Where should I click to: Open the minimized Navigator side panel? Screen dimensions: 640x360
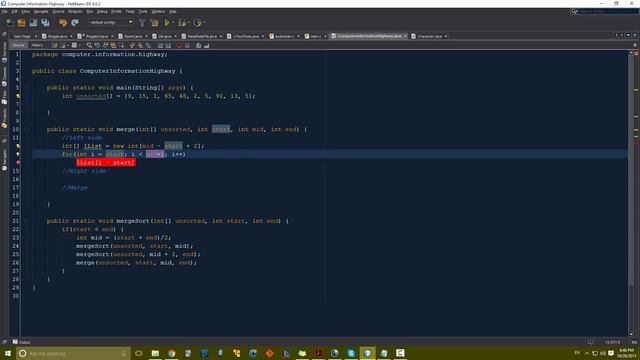tap(4, 160)
